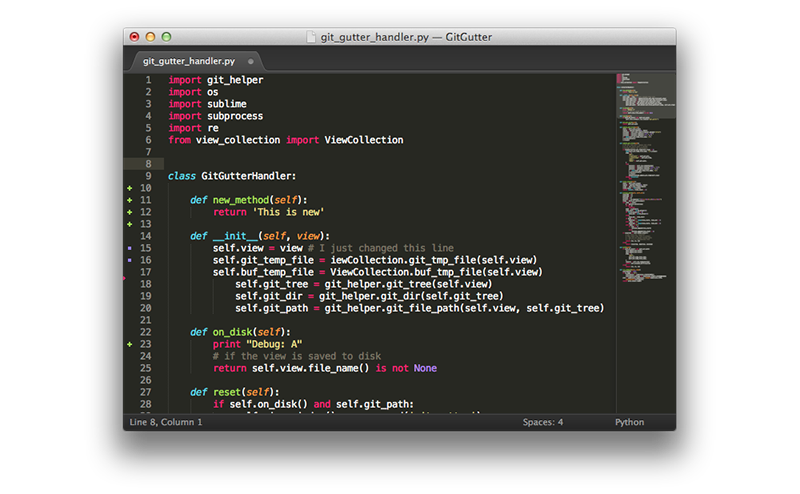Click line number 27 in the gutter
Image resolution: width=800 pixels, height=494 pixels.
pos(146,392)
